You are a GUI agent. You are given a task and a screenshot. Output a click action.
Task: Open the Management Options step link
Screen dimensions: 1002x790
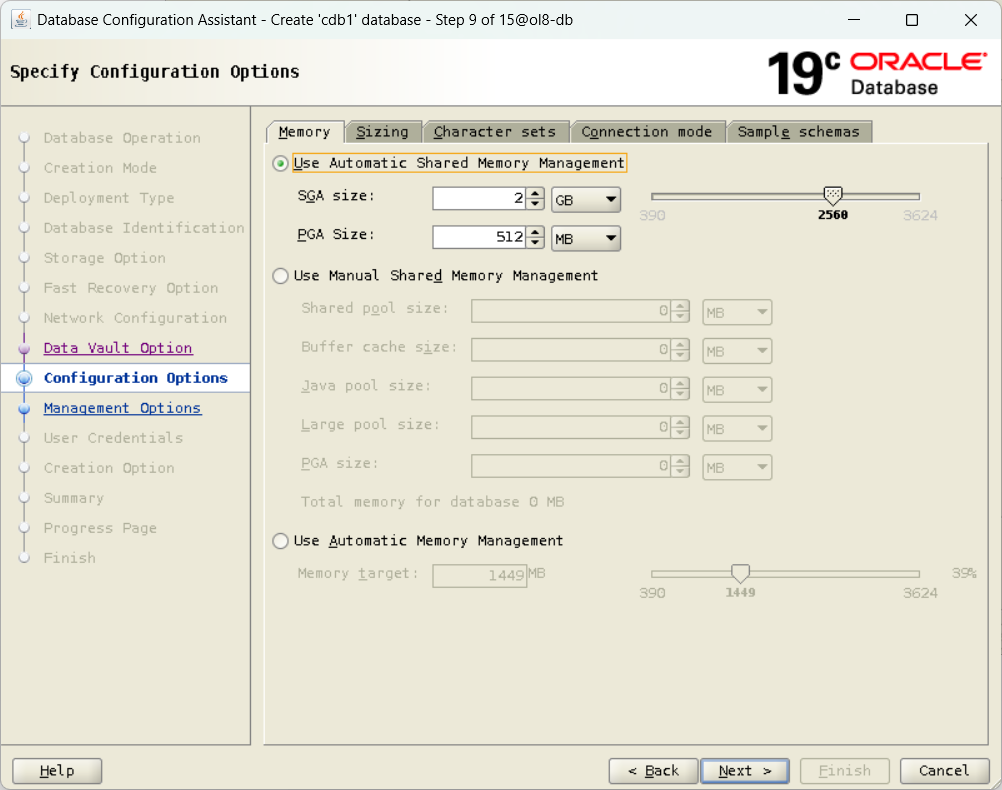coord(123,408)
